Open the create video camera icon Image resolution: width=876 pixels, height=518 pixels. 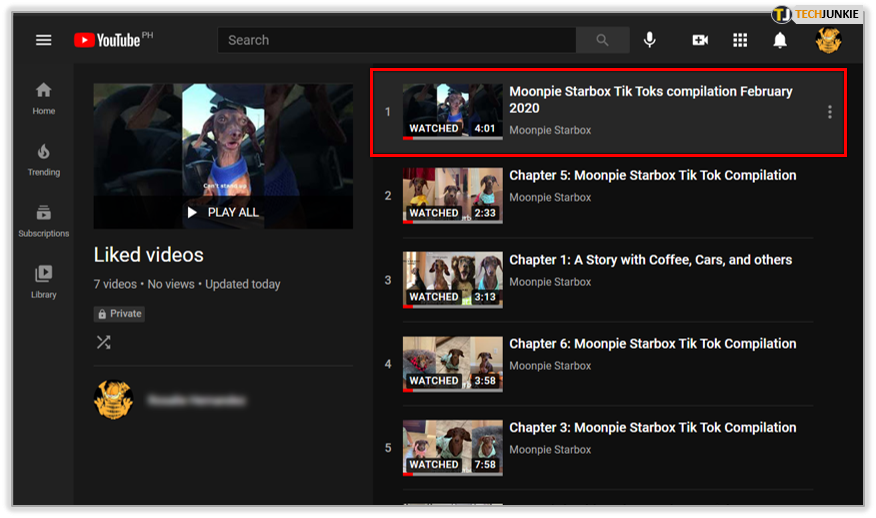click(x=700, y=40)
